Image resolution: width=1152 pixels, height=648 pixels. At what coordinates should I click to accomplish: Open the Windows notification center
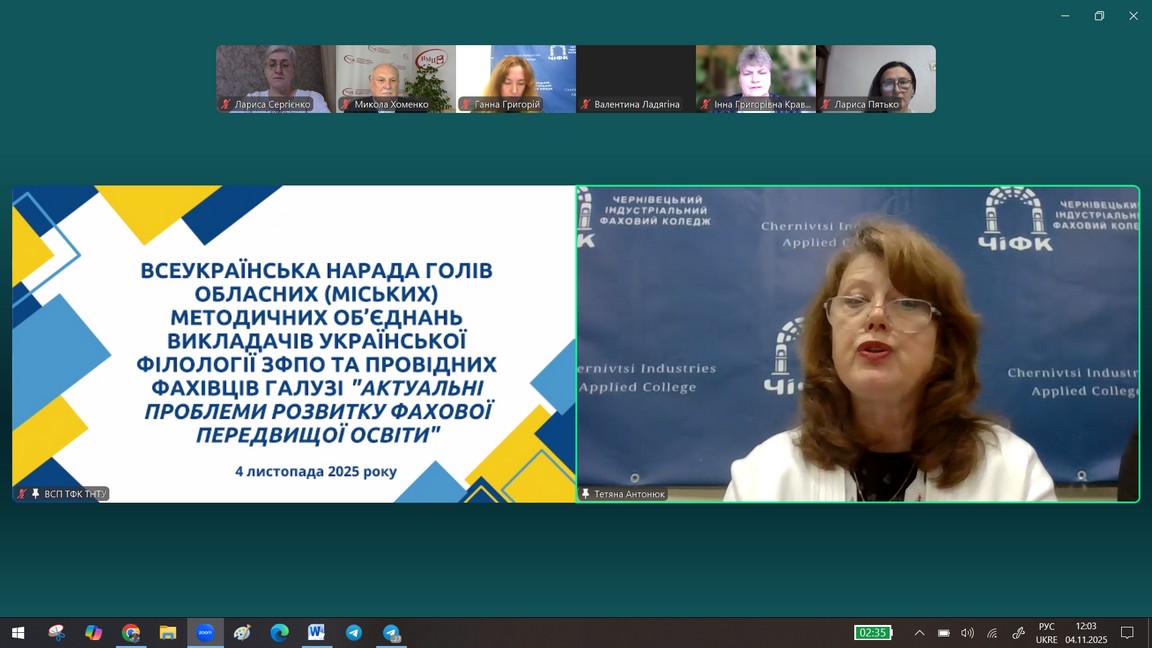click(1127, 633)
